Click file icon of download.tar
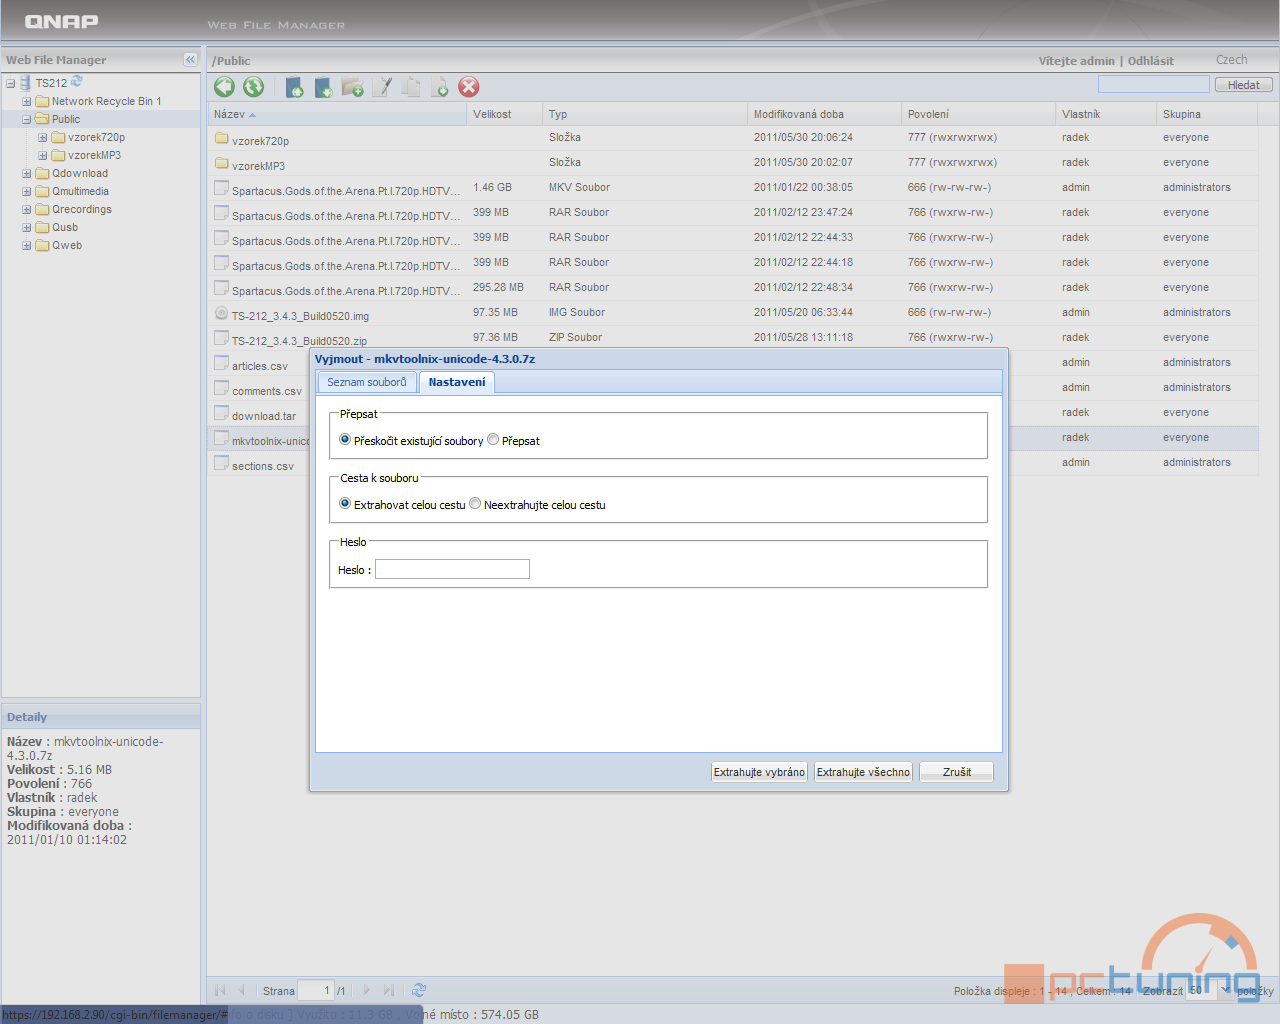 click(222, 413)
